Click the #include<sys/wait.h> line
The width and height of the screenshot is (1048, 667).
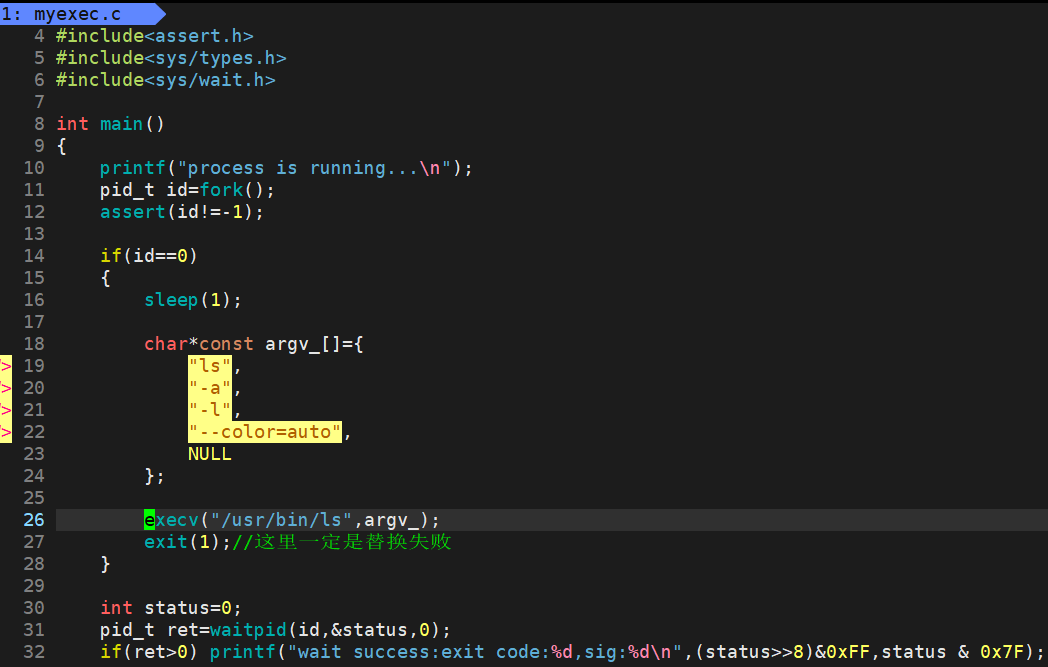[165, 80]
